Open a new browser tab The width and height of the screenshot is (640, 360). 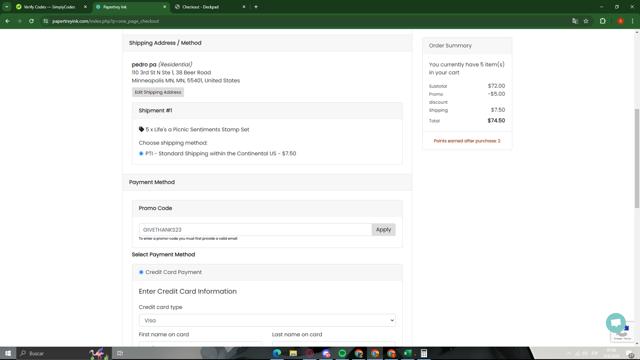point(256,7)
